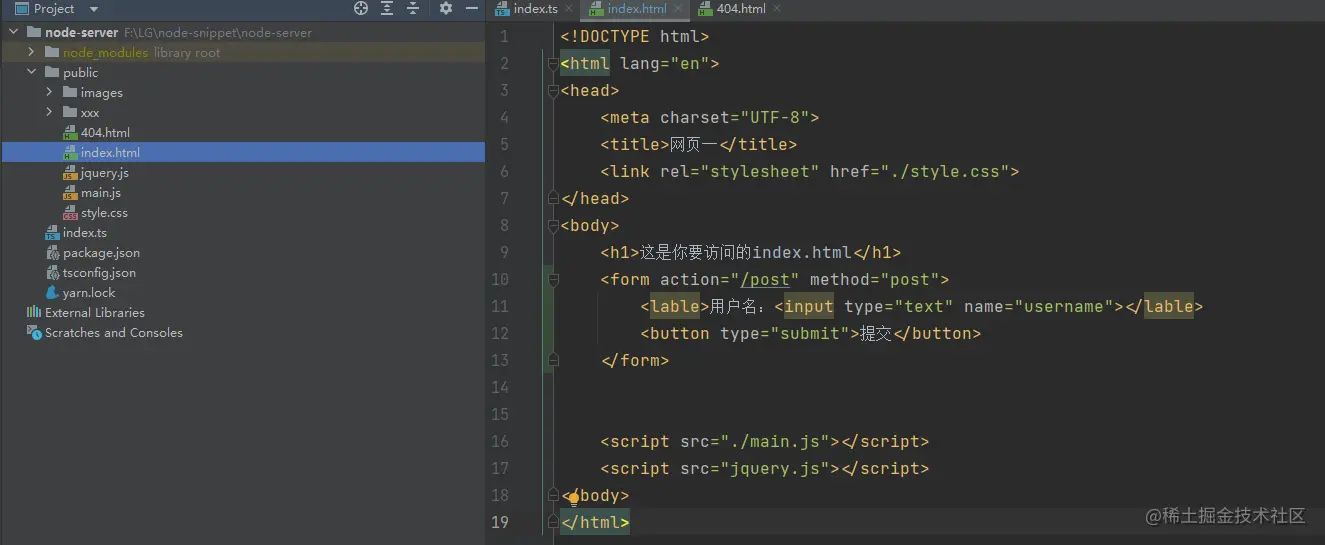1325x545 pixels.
Task: Fold the head tag on line 3
Action: (552, 91)
